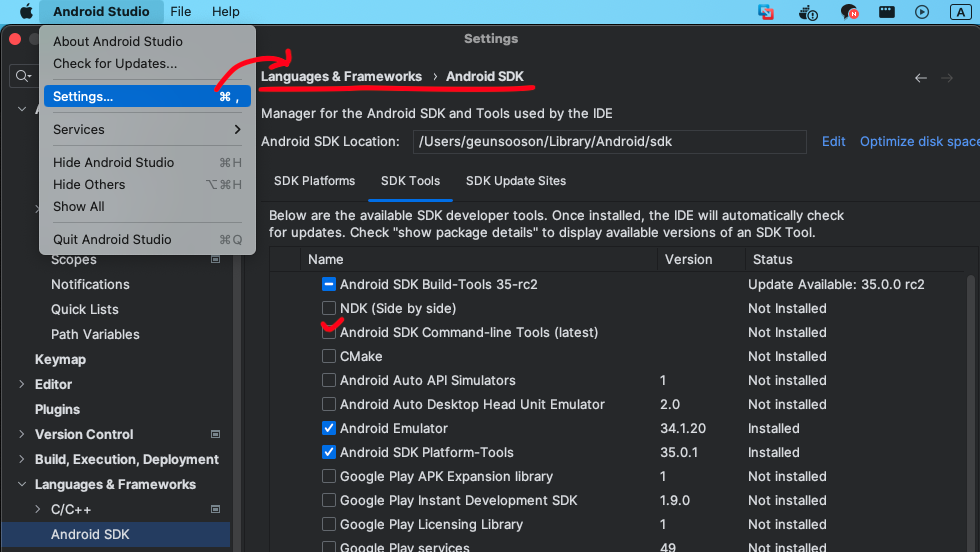Open the play-circle icon in macOS menu bar

coord(922,12)
